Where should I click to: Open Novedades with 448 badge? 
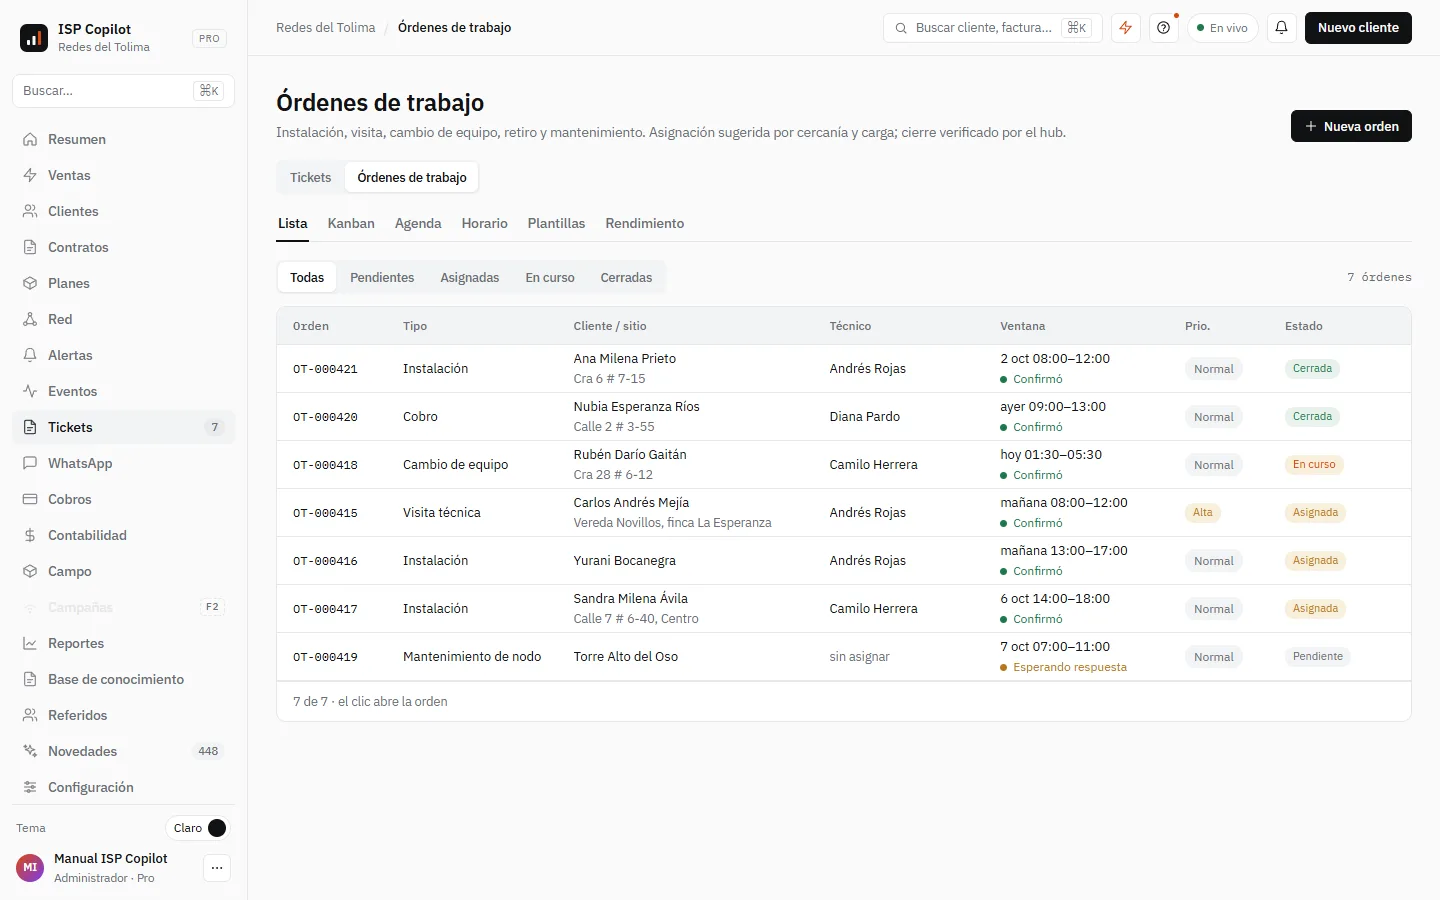(123, 751)
